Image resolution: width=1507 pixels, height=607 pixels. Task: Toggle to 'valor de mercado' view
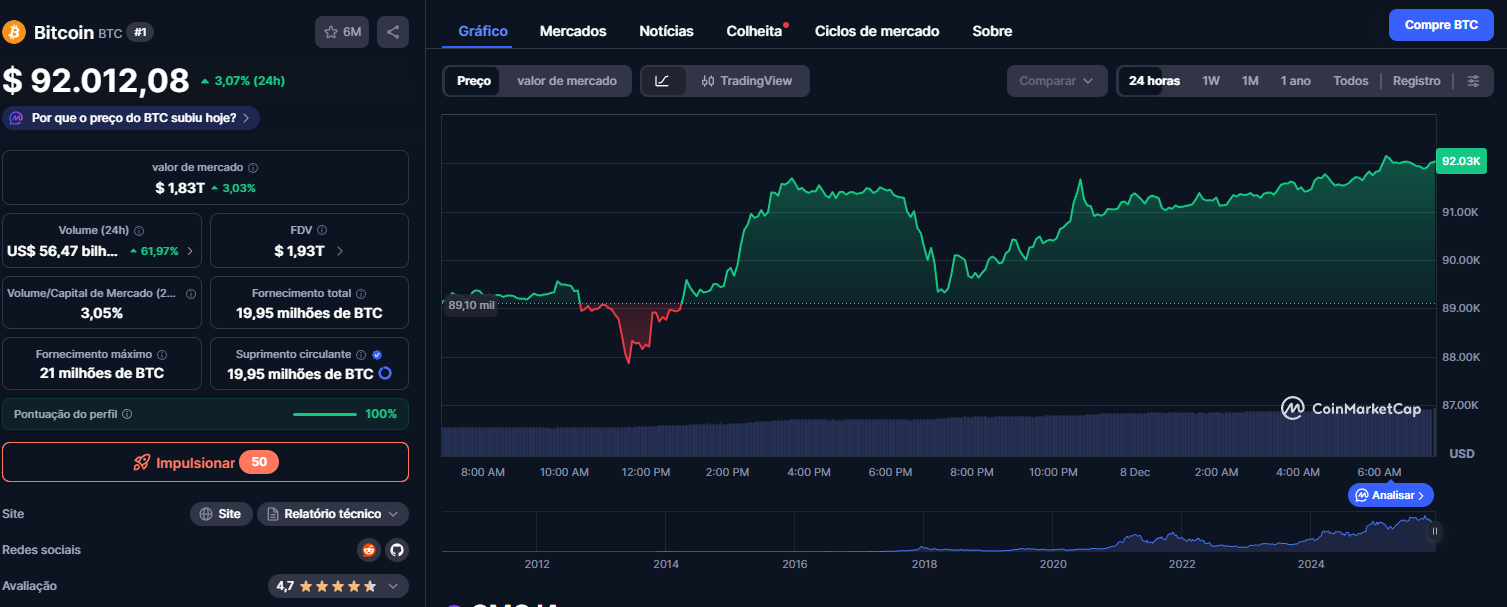[x=566, y=80]
